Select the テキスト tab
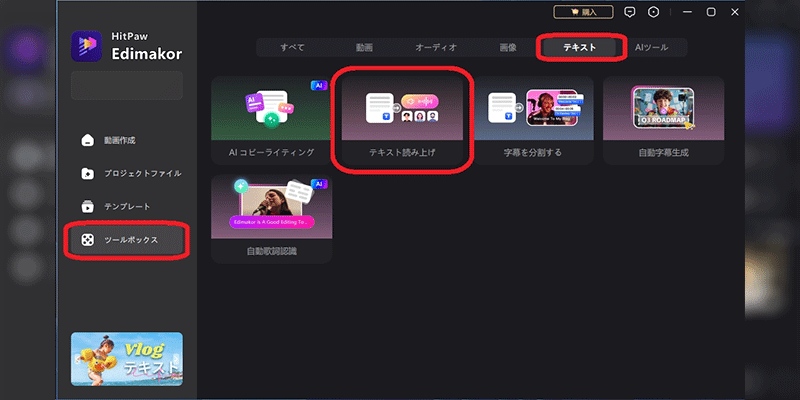Screen dimensions: 800x400 [580, 47]
